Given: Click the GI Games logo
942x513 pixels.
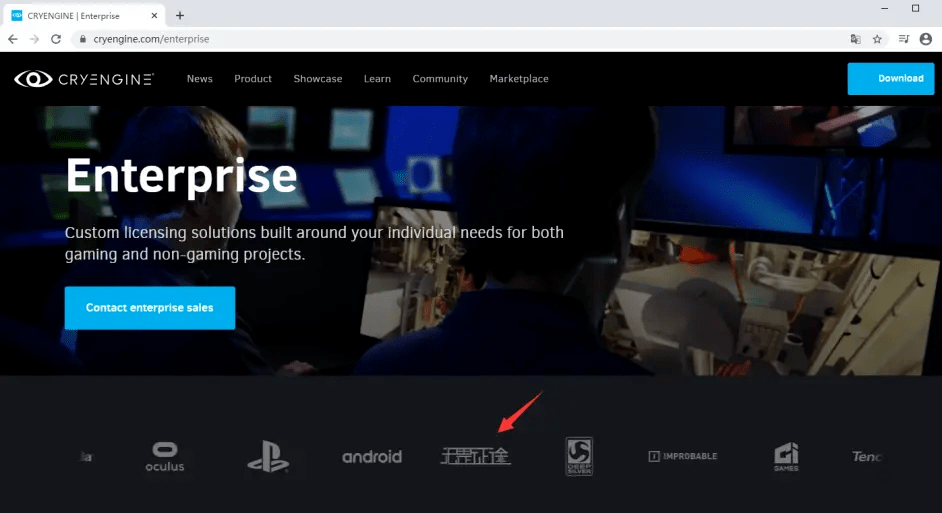Looking at the screenshot, I should (786, 457).
